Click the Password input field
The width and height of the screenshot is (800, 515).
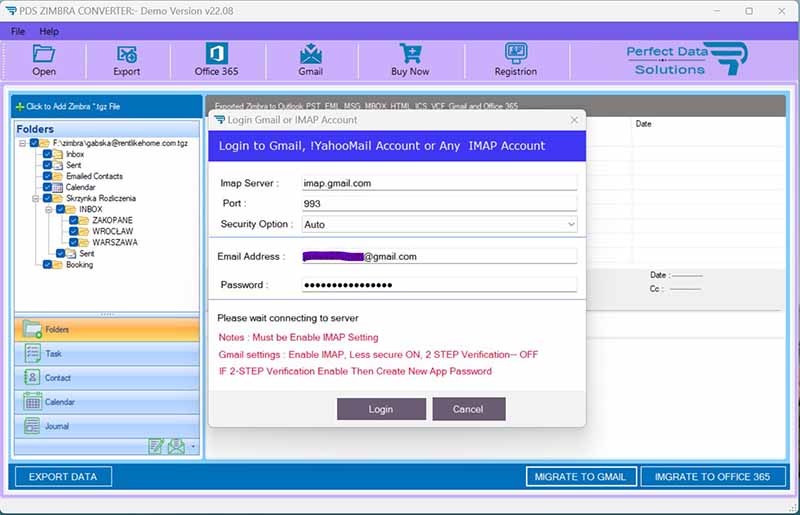(x=439, y=285)
